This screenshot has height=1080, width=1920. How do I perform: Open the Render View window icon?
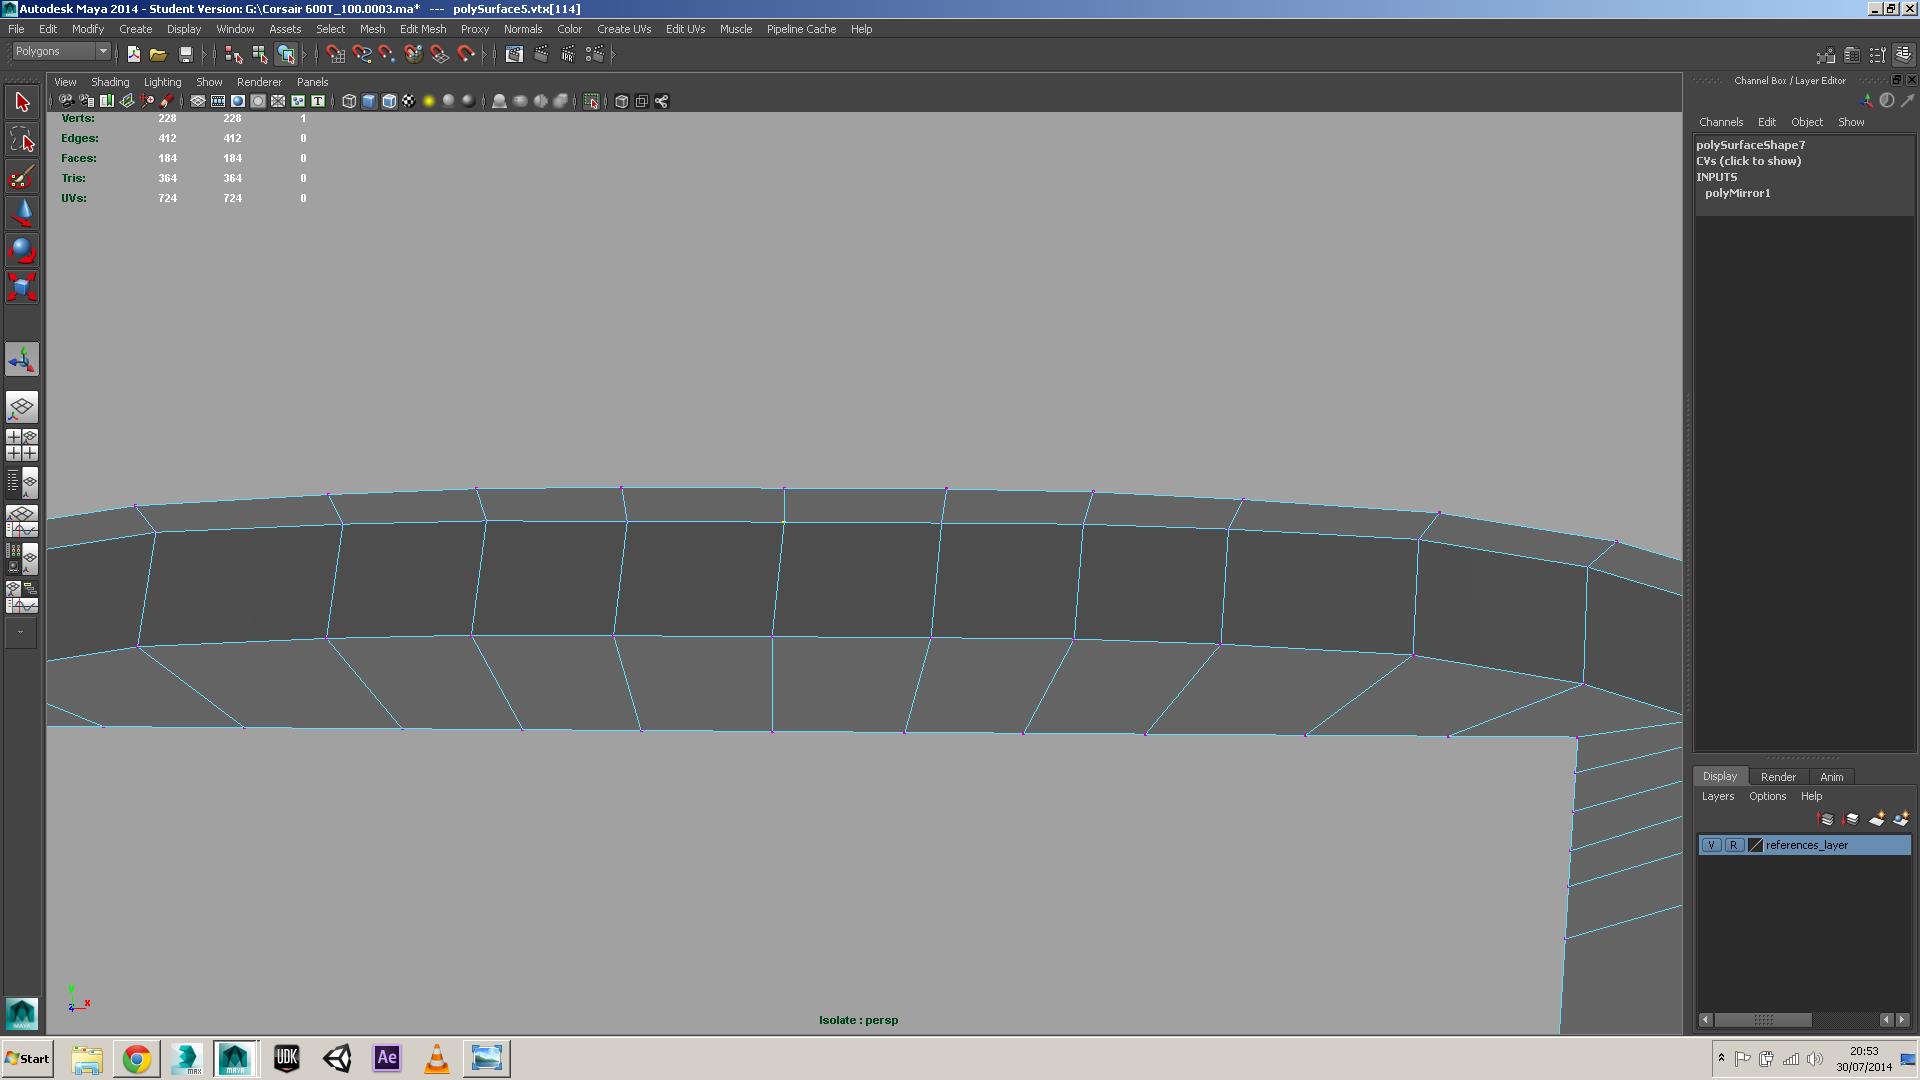point(514,54)
